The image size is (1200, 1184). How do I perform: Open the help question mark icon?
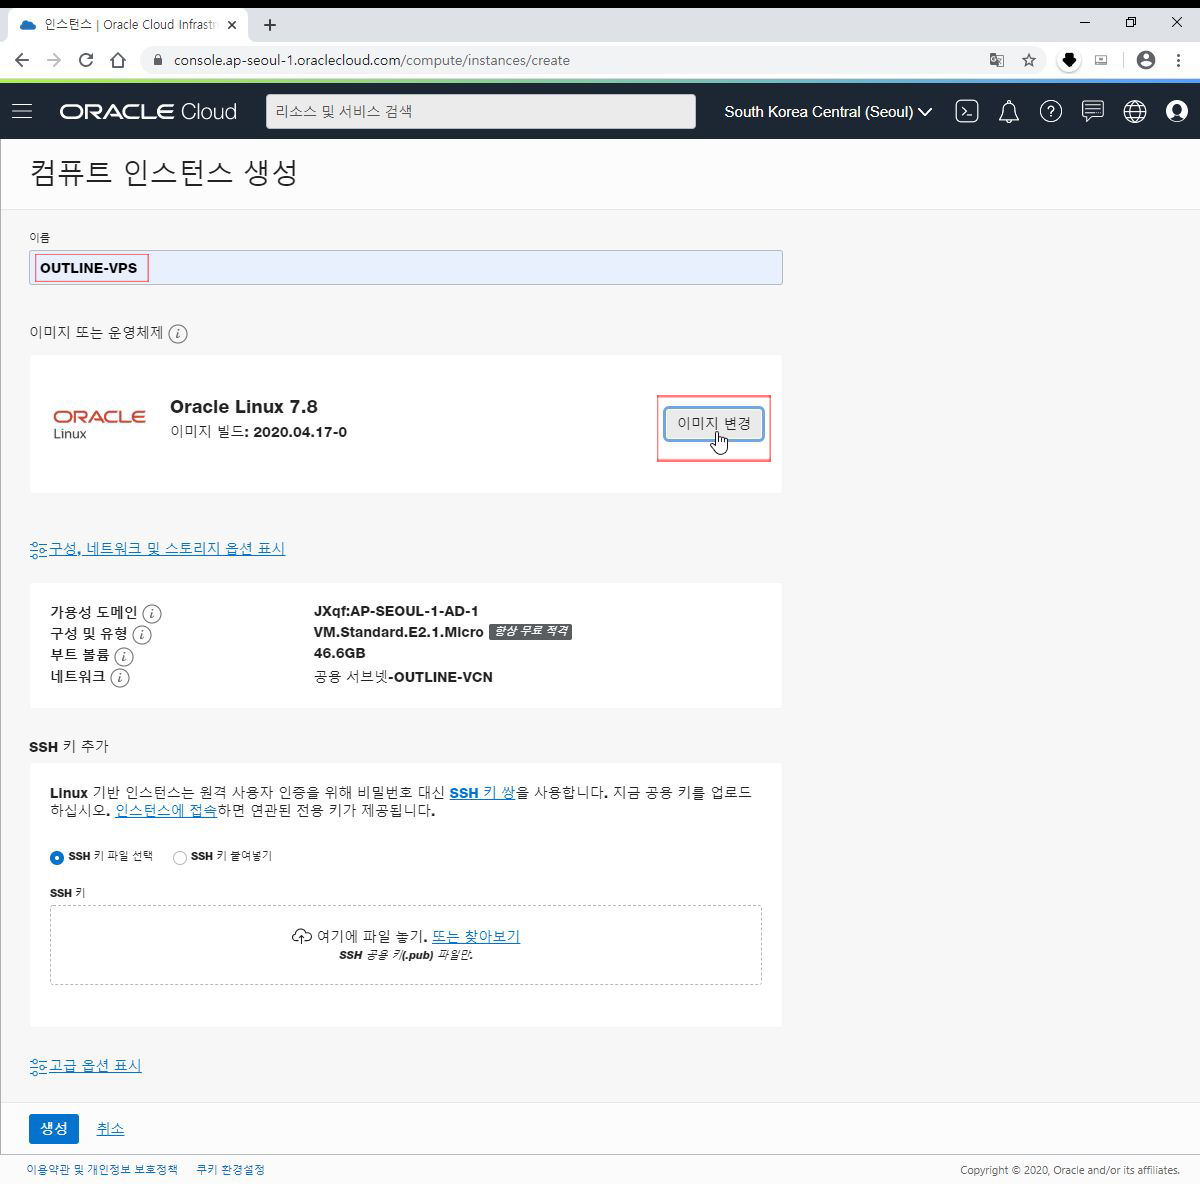1051,111
